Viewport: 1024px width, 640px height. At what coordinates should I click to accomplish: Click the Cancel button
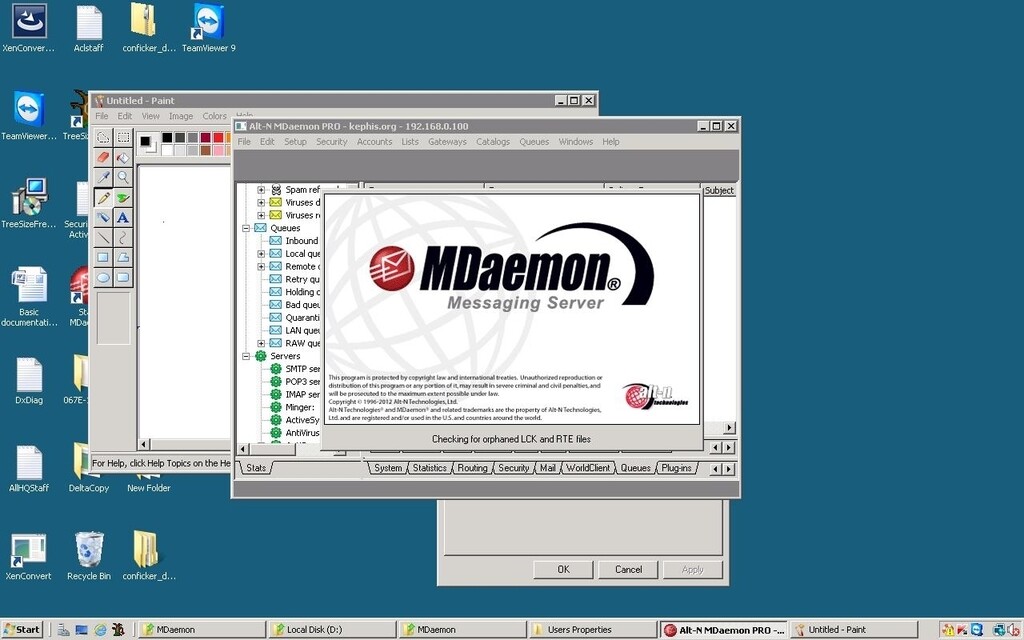628,569
